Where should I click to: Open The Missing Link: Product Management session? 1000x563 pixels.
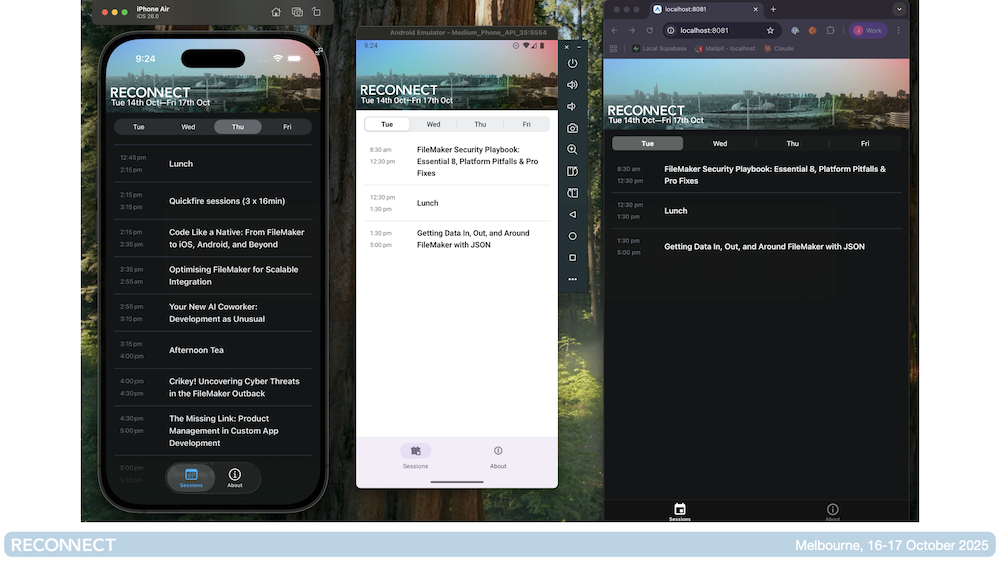pyautogui.click(x=213, y=431)
